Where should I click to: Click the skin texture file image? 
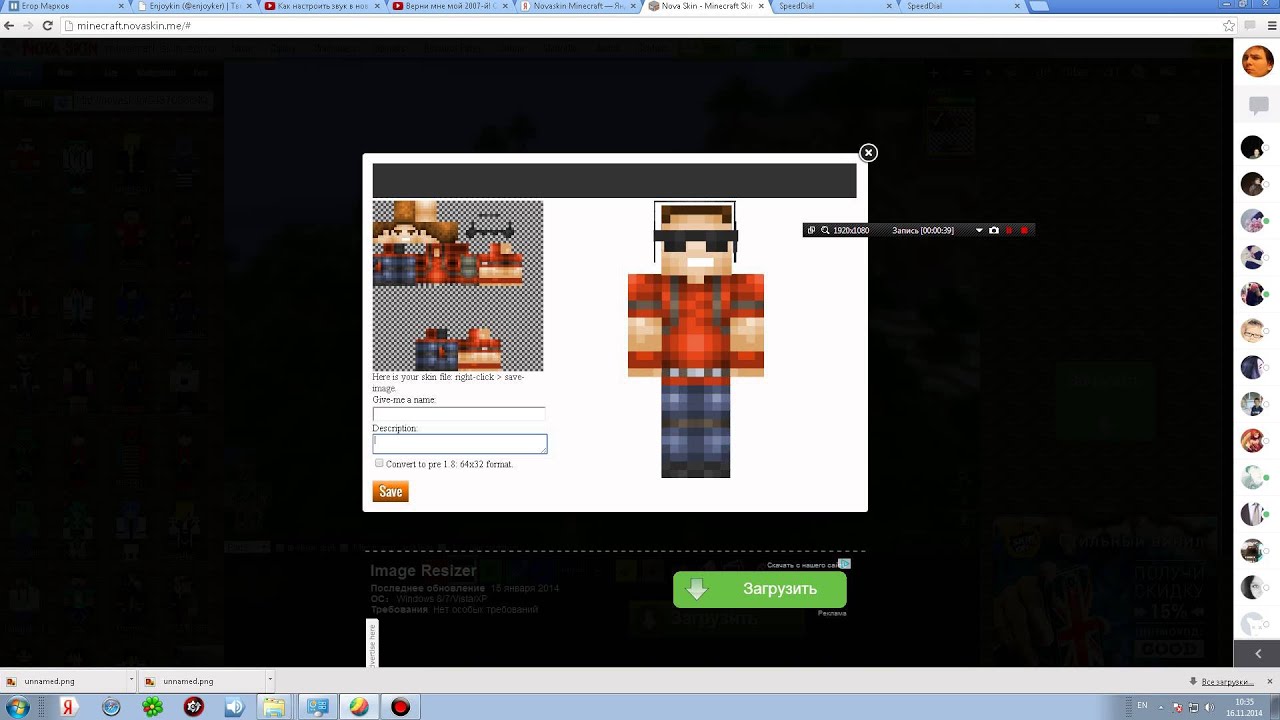(x=458, y=286)
